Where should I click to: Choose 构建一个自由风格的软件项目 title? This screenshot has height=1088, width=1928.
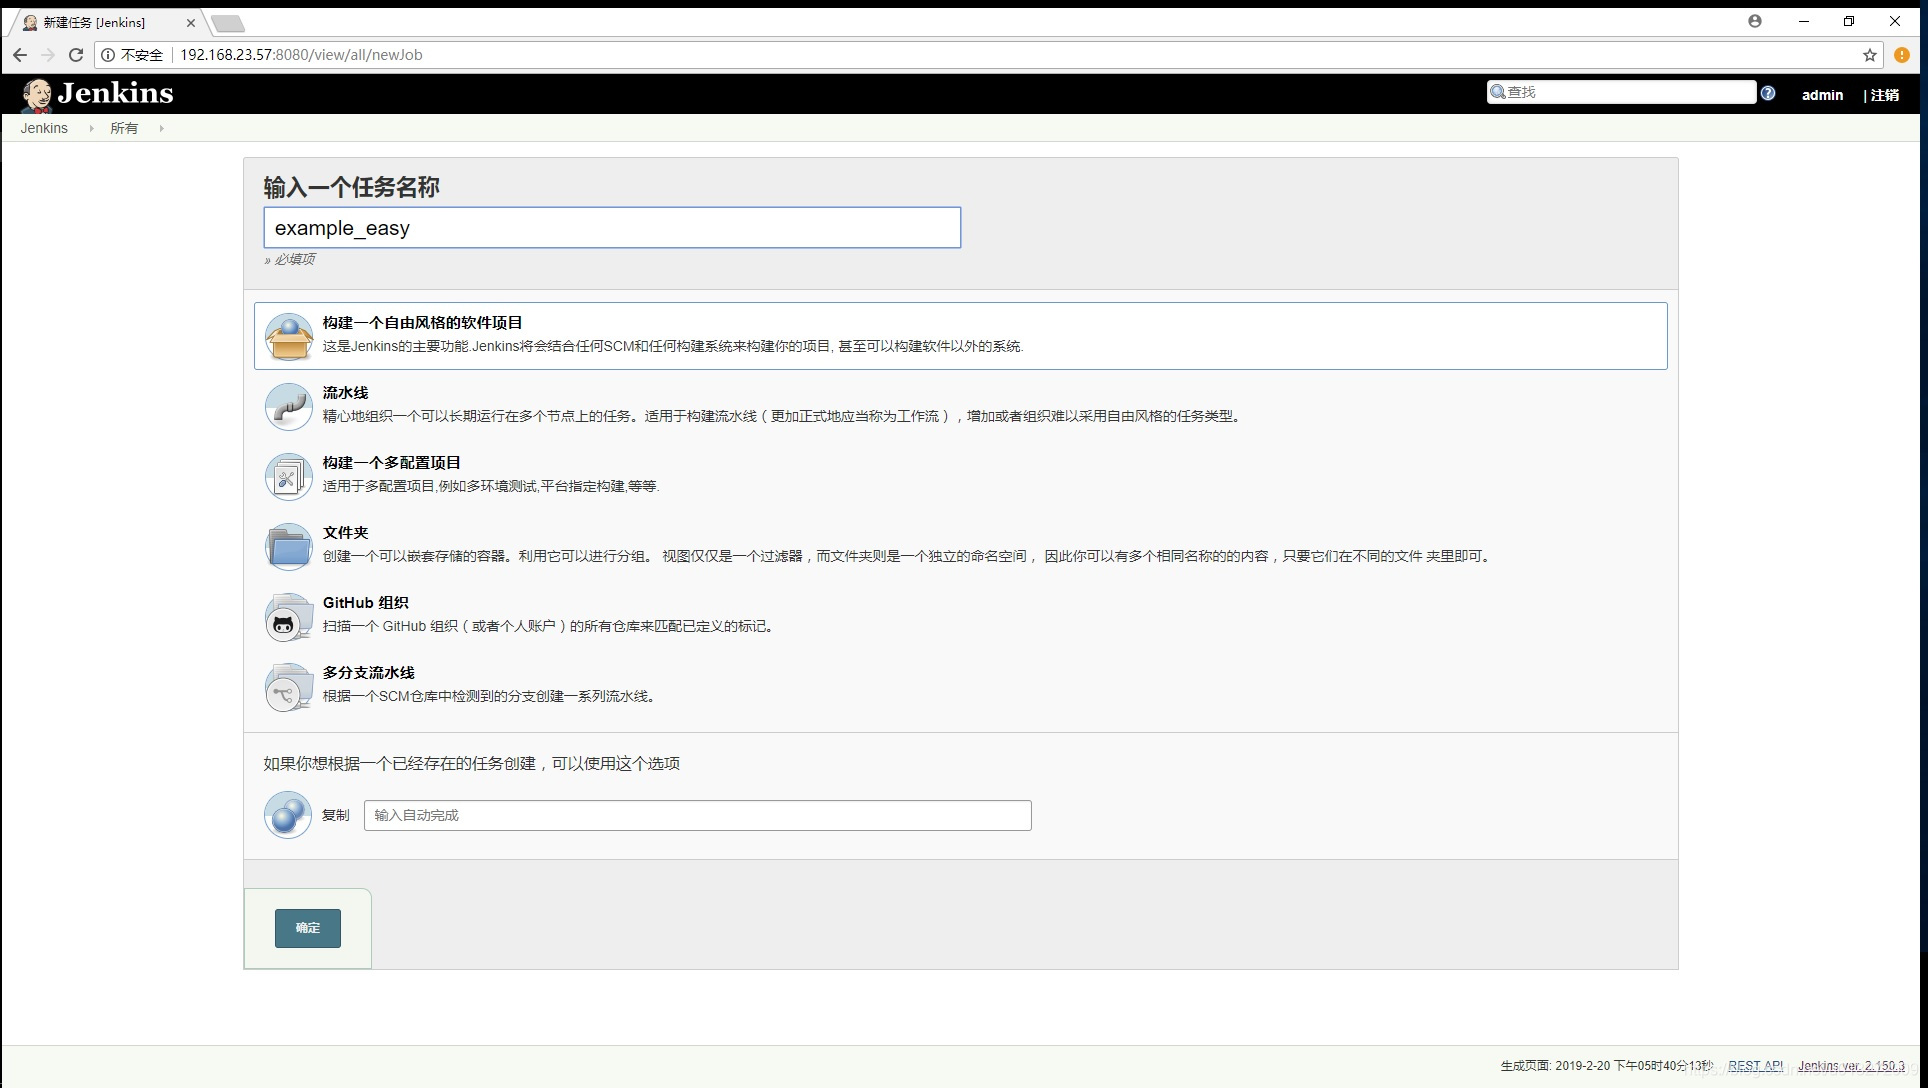click(x=422, y=323)
